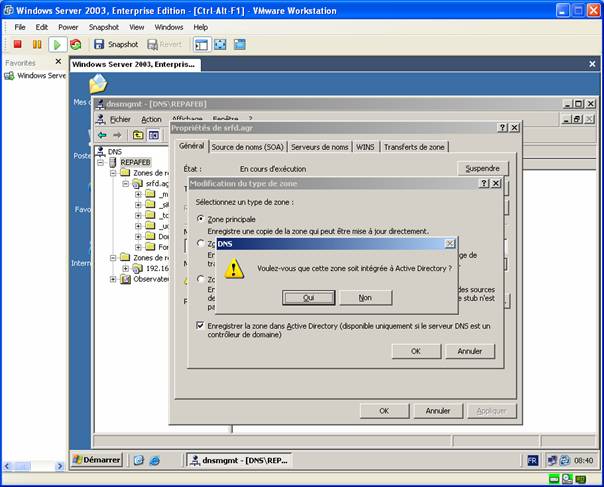The height and width of the screenshot is (487, 604).
Task: Select the Windows Server 2003 VM tab
Action: click(x=135, y=64)
